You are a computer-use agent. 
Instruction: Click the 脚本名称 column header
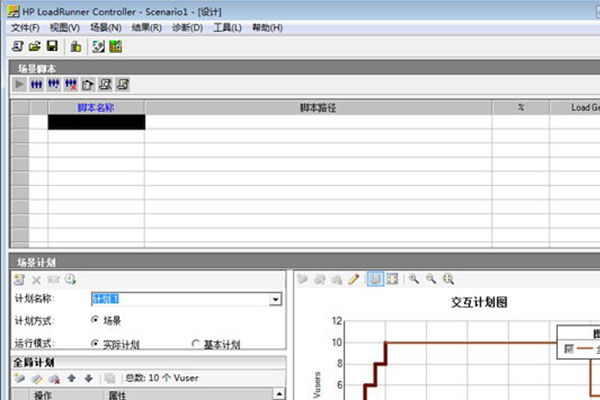(96, 108)
